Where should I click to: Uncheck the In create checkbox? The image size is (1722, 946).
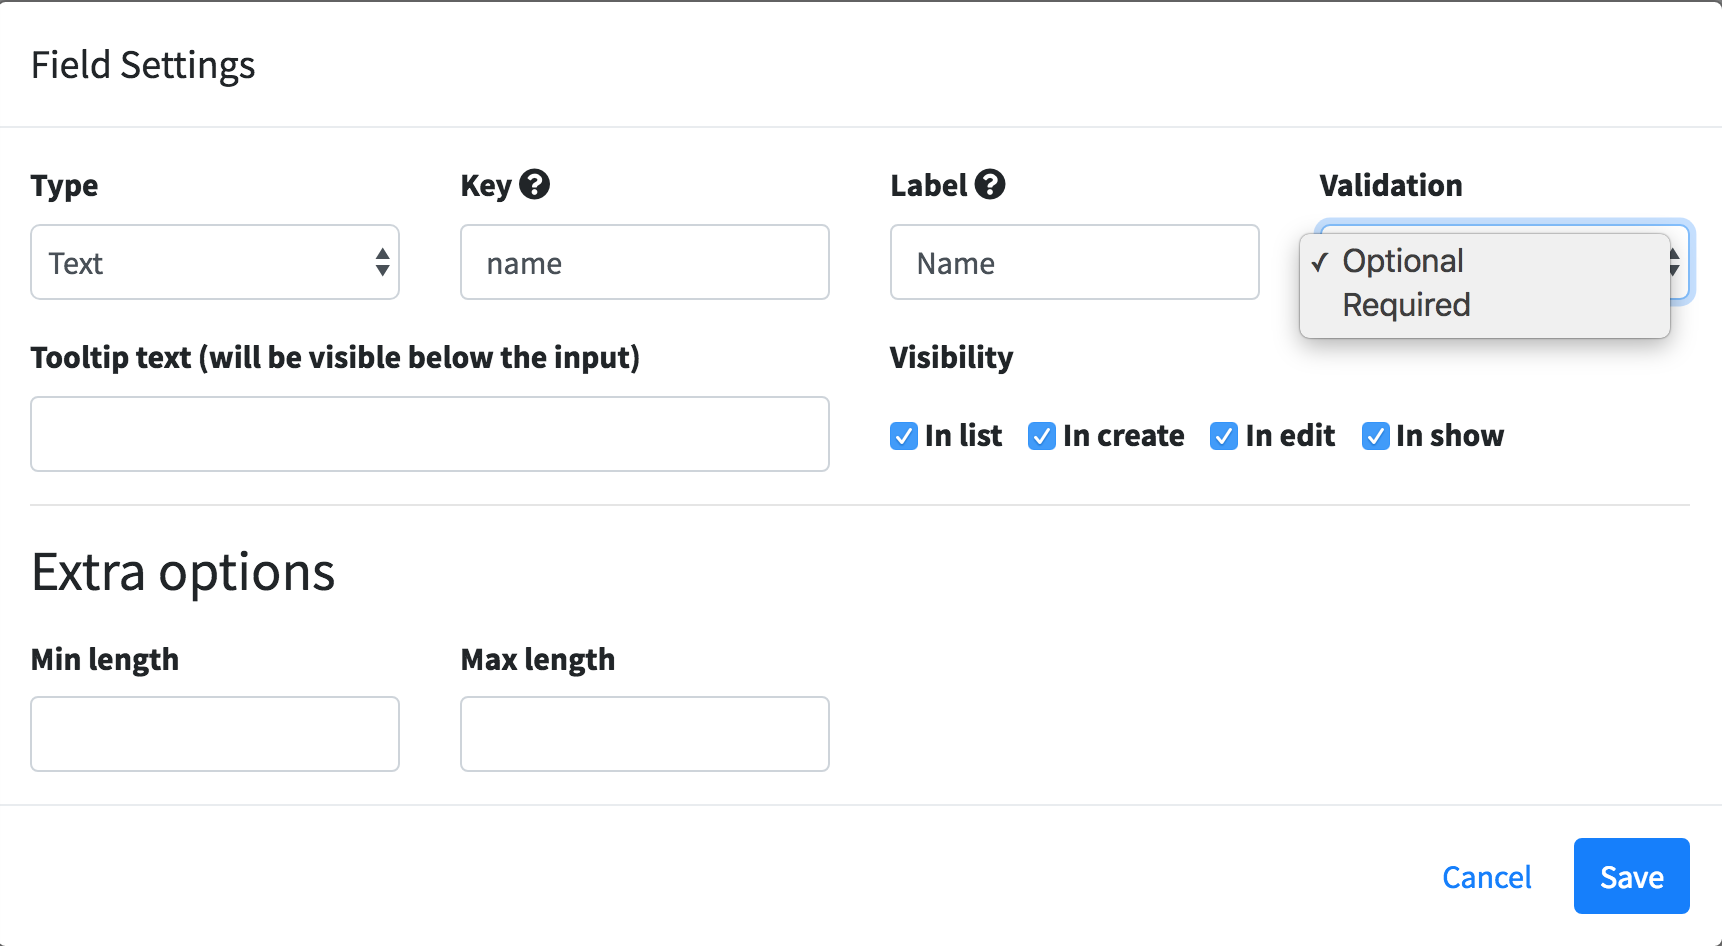click(x=1042, y=436)
